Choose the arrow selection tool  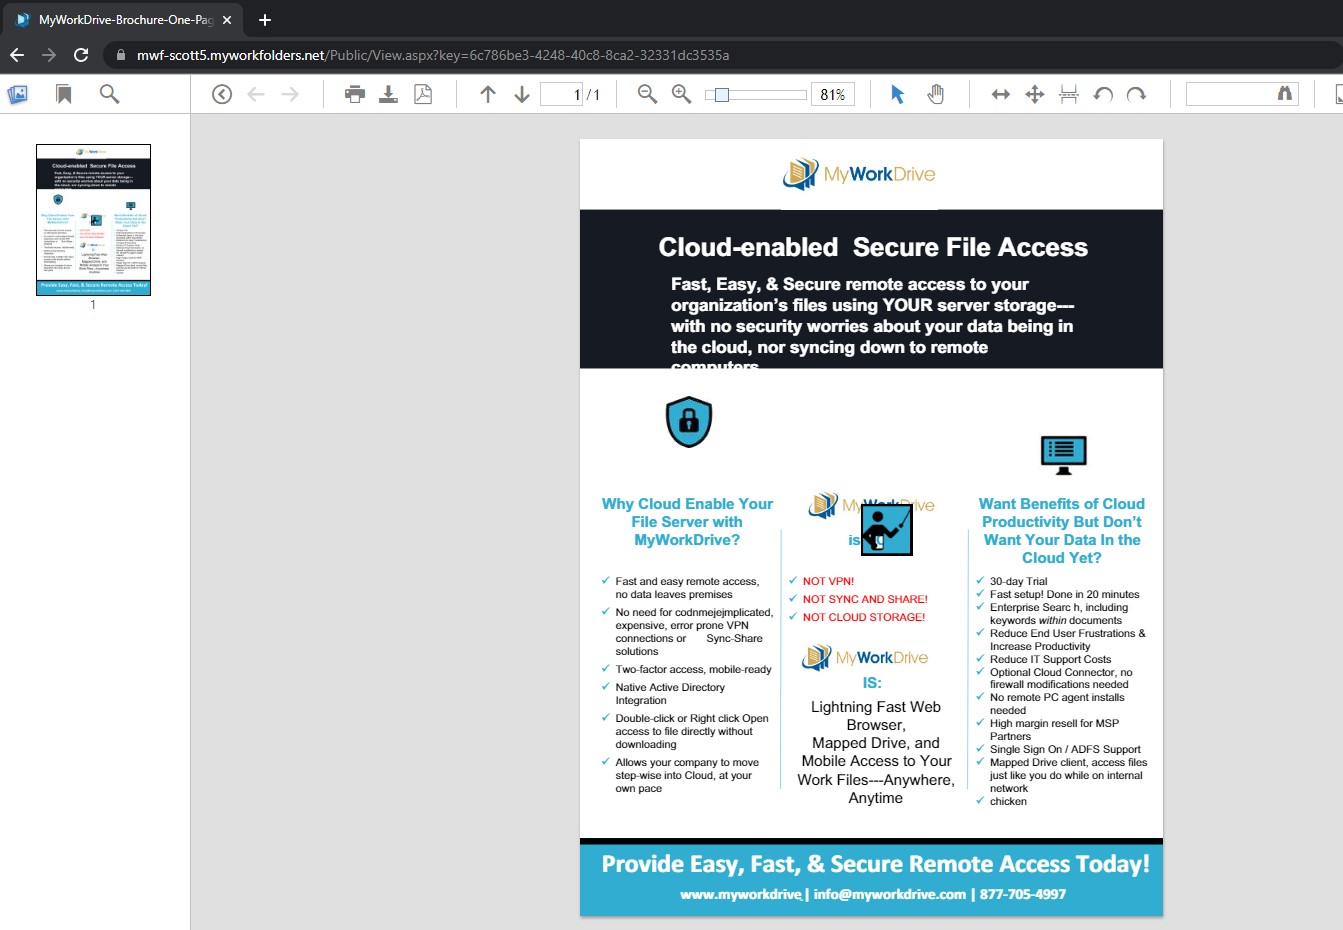tap(897, 94)
